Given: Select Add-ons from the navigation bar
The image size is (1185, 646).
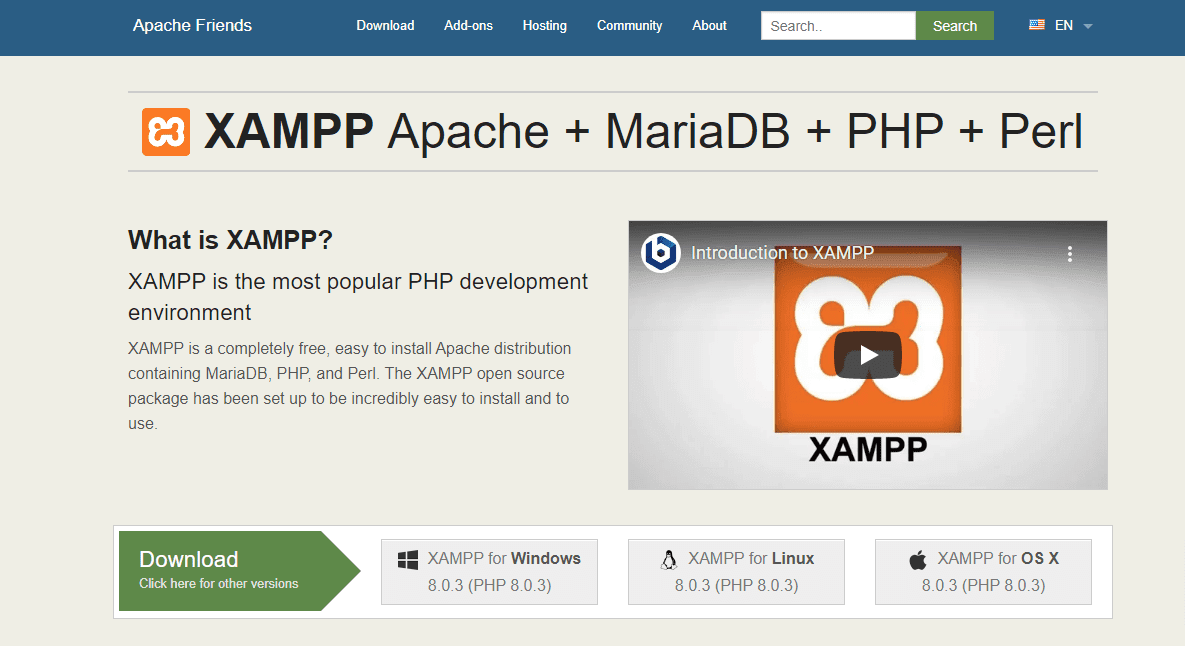Looking at the screenshot, I should 468,25.
